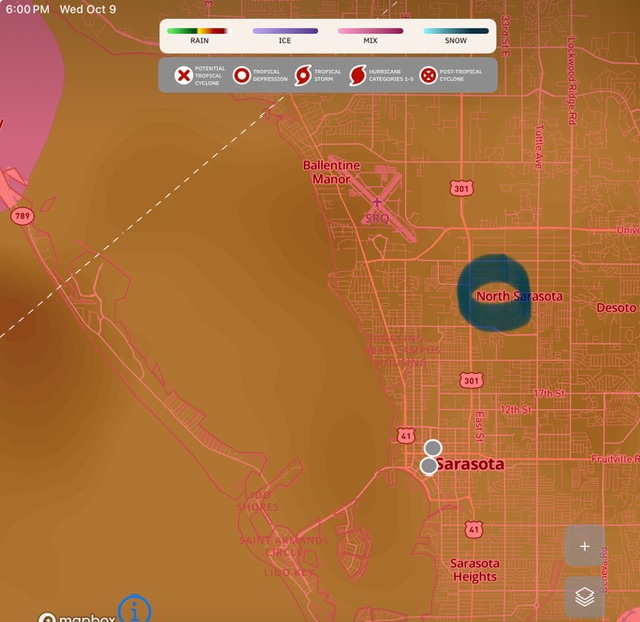Click the Hurricane Categories 1-5 icon
Viewport: 640px width, 622px height.
357,75
